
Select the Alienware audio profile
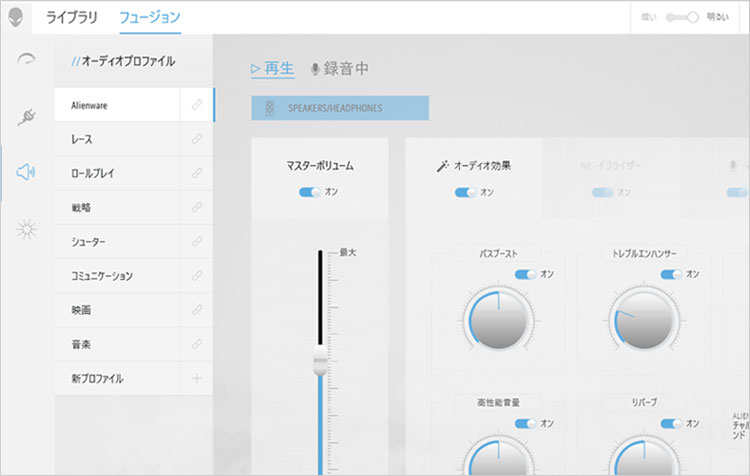point(117,105)
